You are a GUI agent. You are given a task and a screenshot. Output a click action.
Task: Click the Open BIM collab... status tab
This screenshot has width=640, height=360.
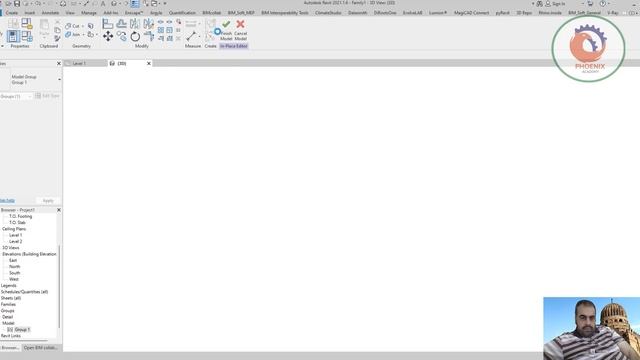[x=40, y=348]
